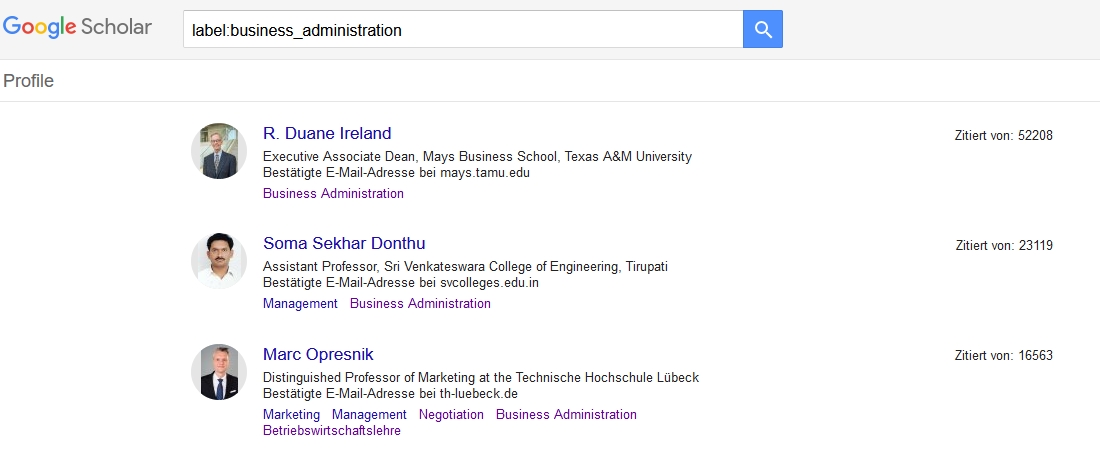
Task: Click the blue search magnifier button
Action: coord(763,29)
